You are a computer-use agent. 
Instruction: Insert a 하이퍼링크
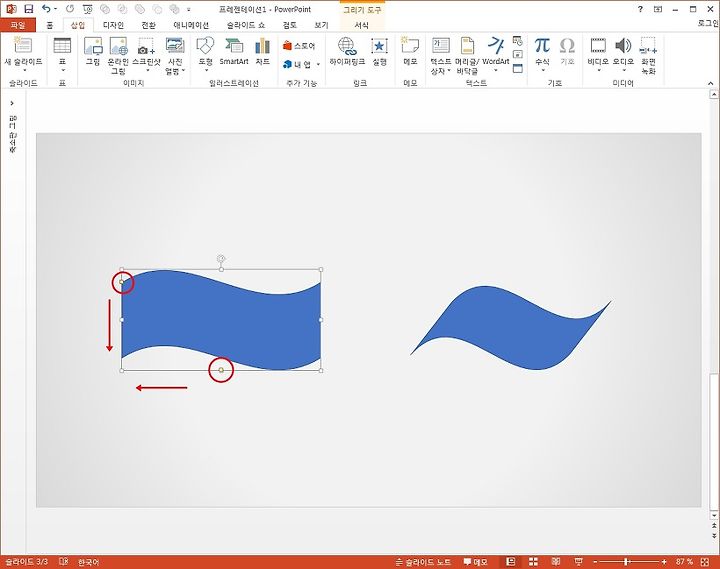coord(347,51)
